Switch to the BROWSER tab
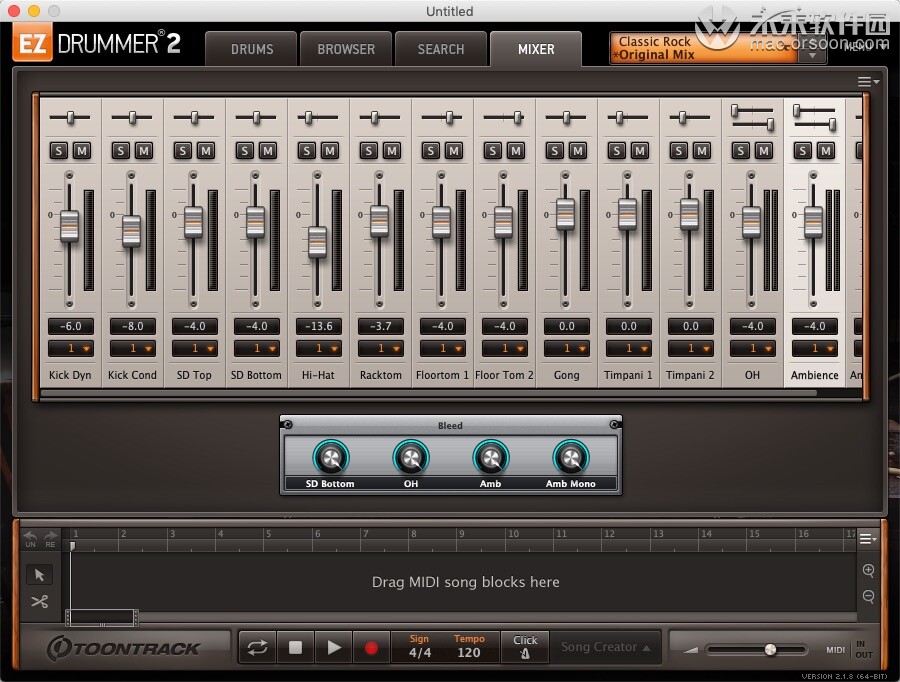This screenshot has width=900, height=682. click(346, 49)
